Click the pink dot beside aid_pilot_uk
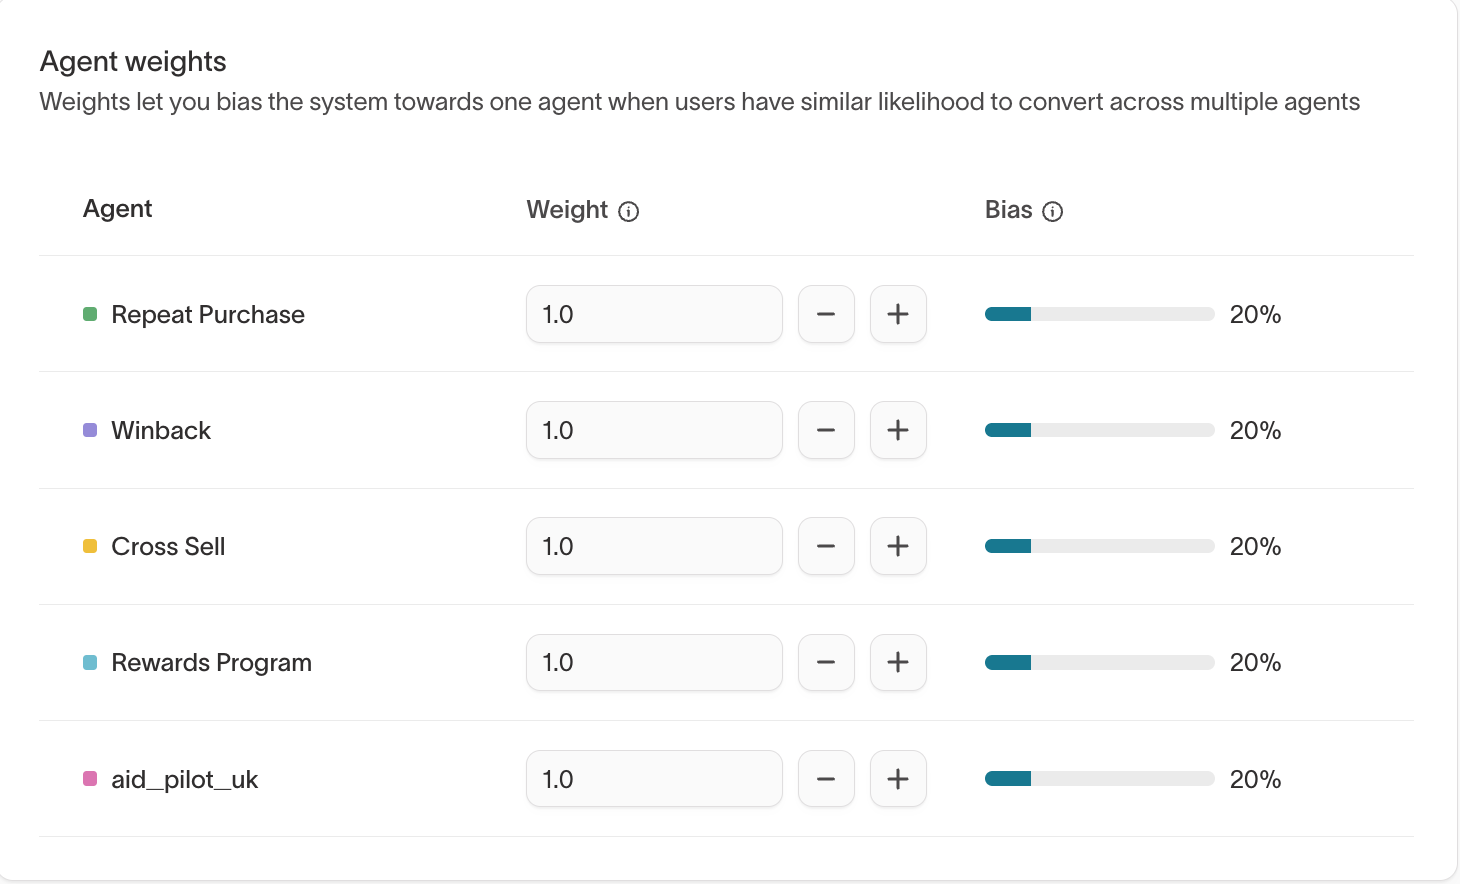 [x=89, y=779]
